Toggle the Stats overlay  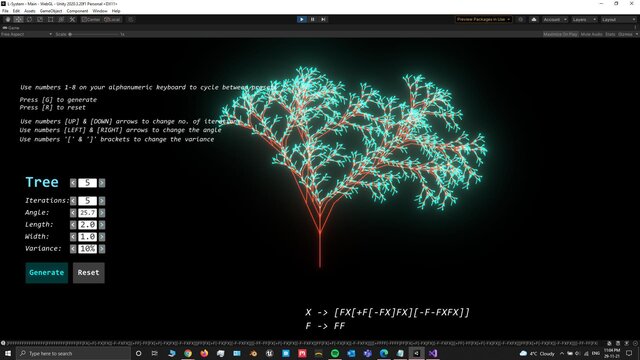(610, 34)
